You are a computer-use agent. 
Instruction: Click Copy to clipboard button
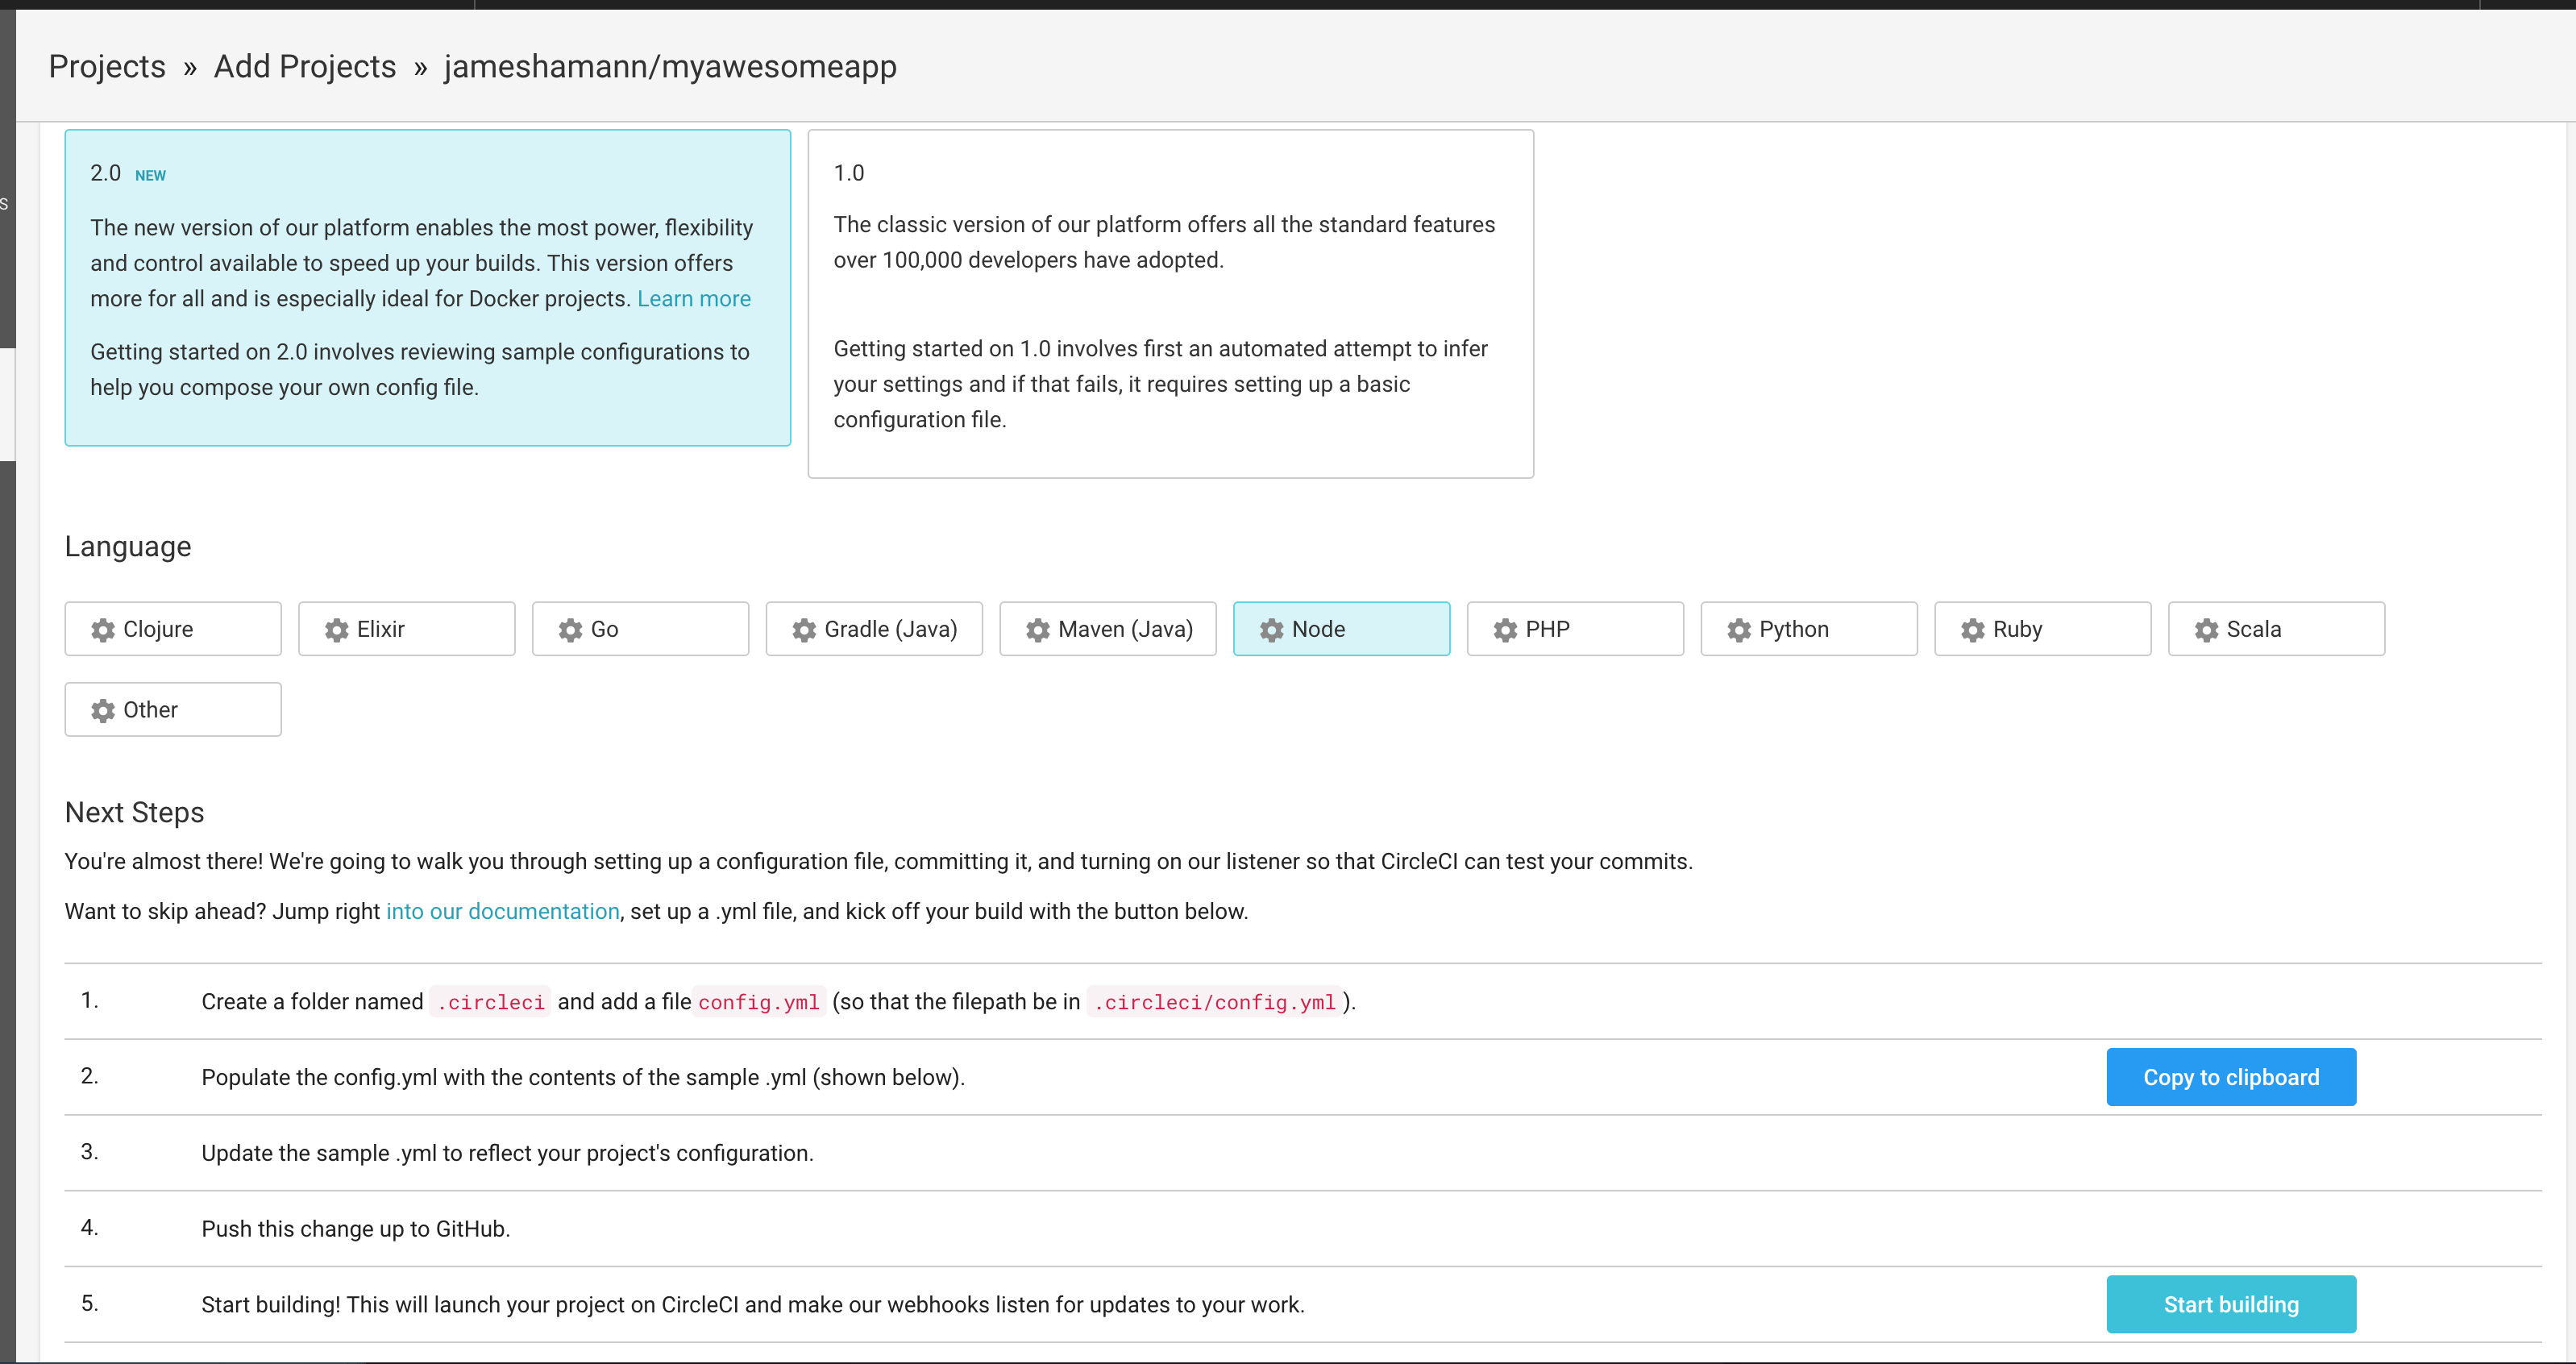tap(2231, 1077)
